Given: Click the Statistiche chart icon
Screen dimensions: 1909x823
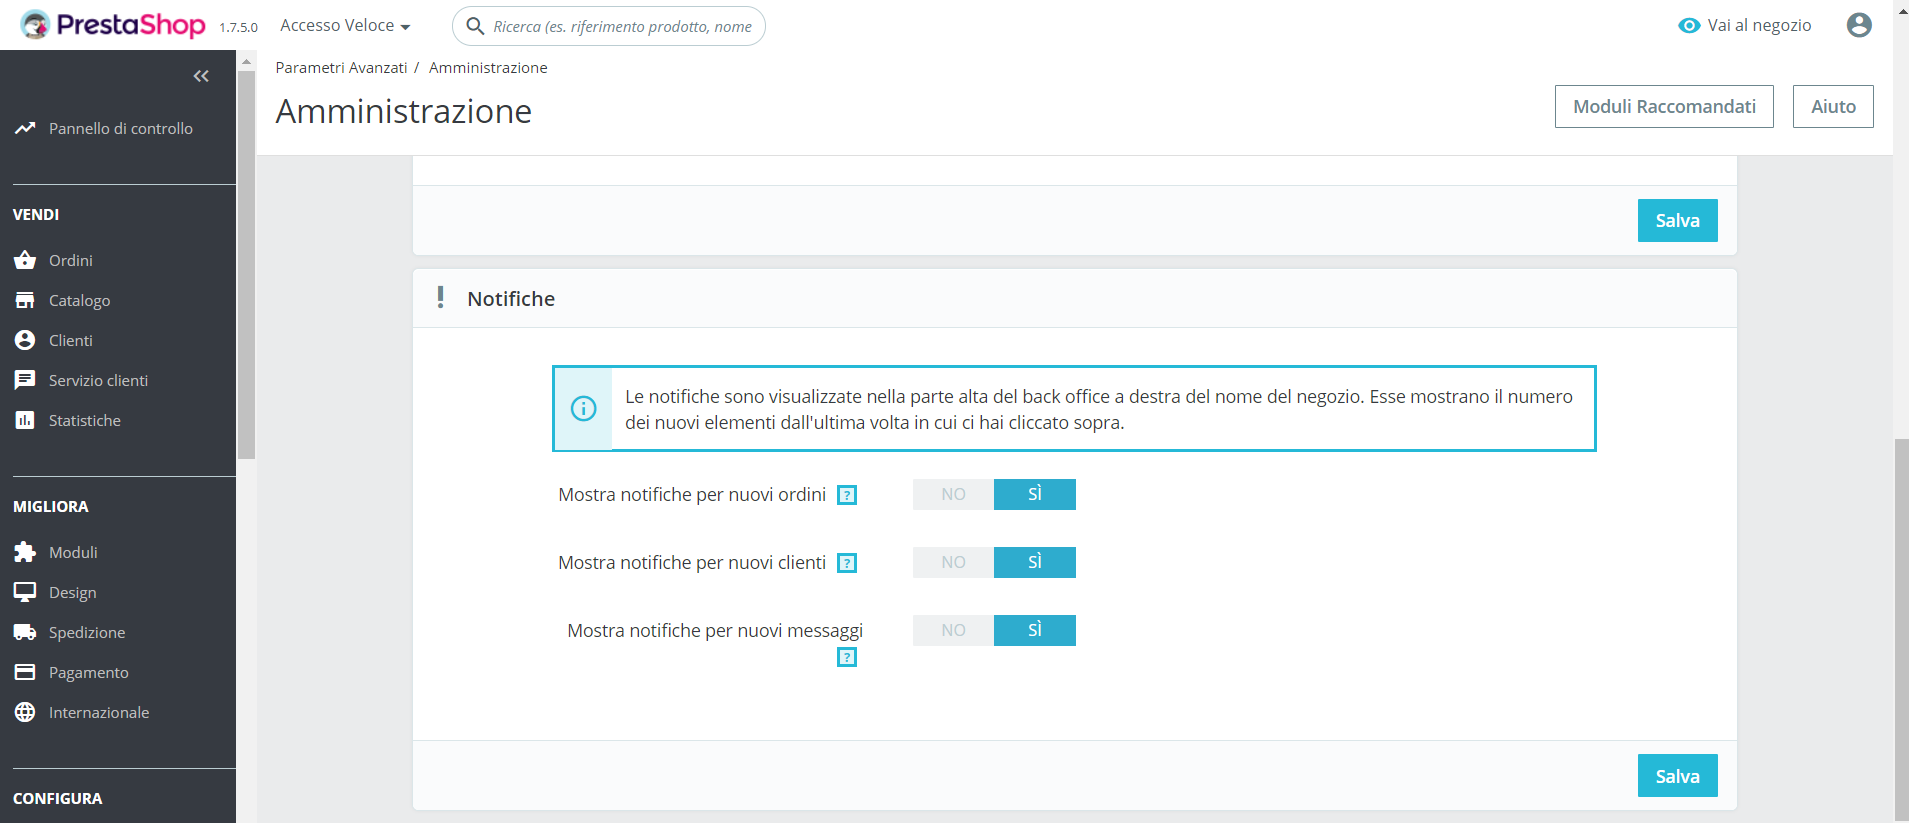Looking at the screenshot, I should pyautogui.click(x=25, y=420).
